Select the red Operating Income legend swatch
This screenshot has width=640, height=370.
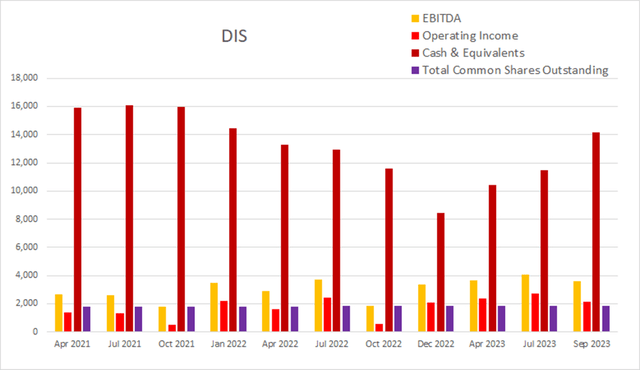[415, 36]
